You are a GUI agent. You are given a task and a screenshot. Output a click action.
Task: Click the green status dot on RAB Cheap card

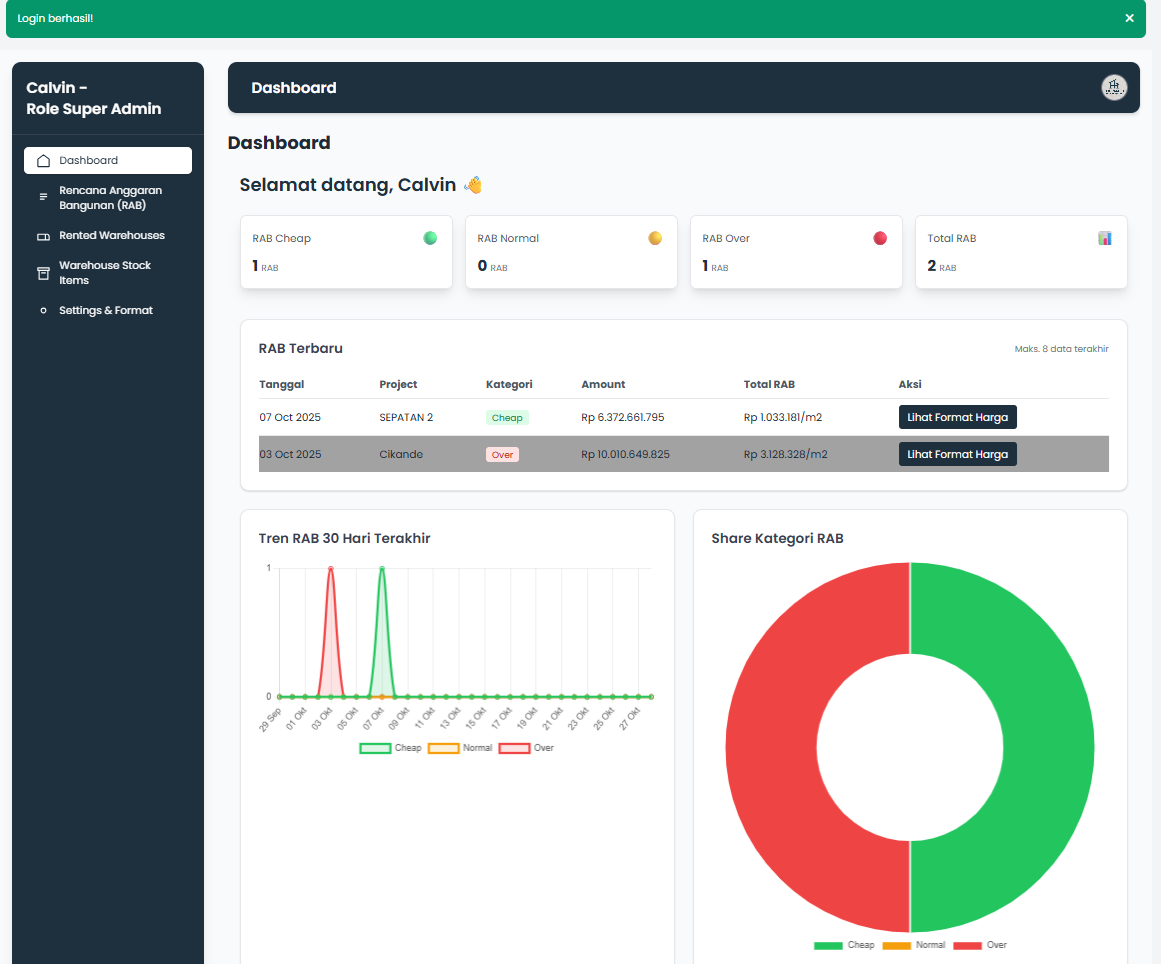431,238
